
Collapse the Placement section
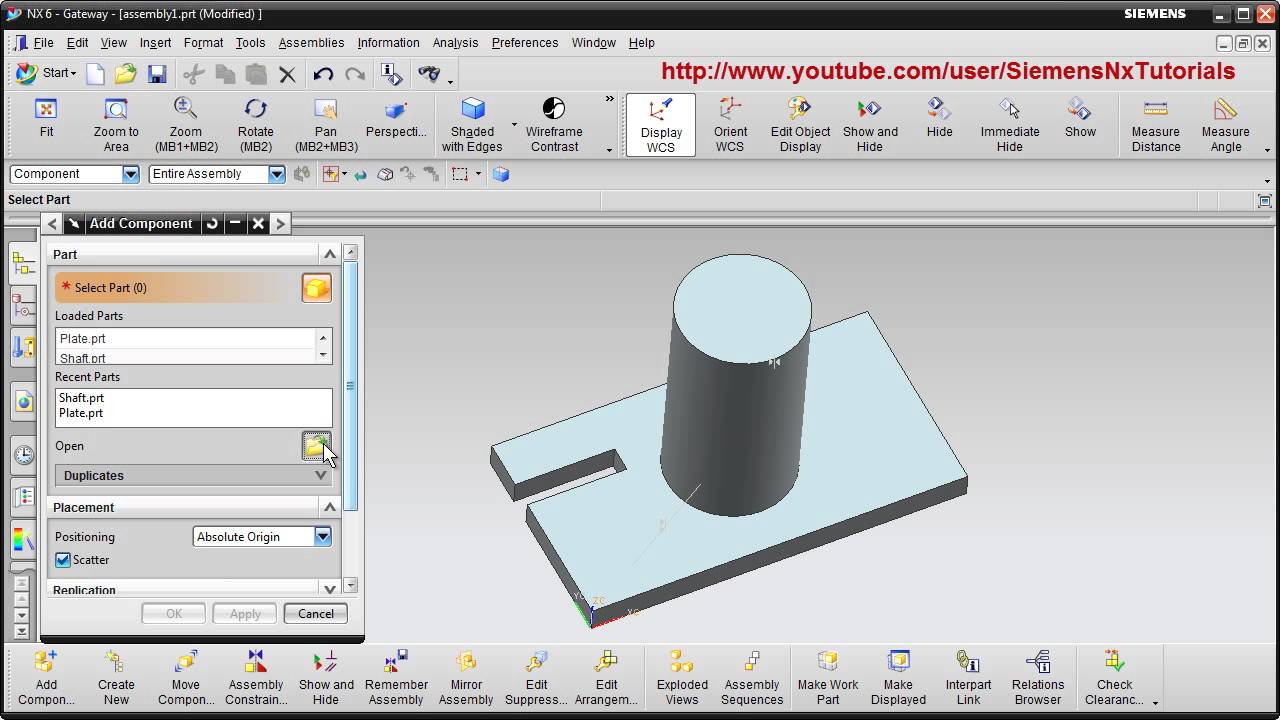[x=330, y=508]
